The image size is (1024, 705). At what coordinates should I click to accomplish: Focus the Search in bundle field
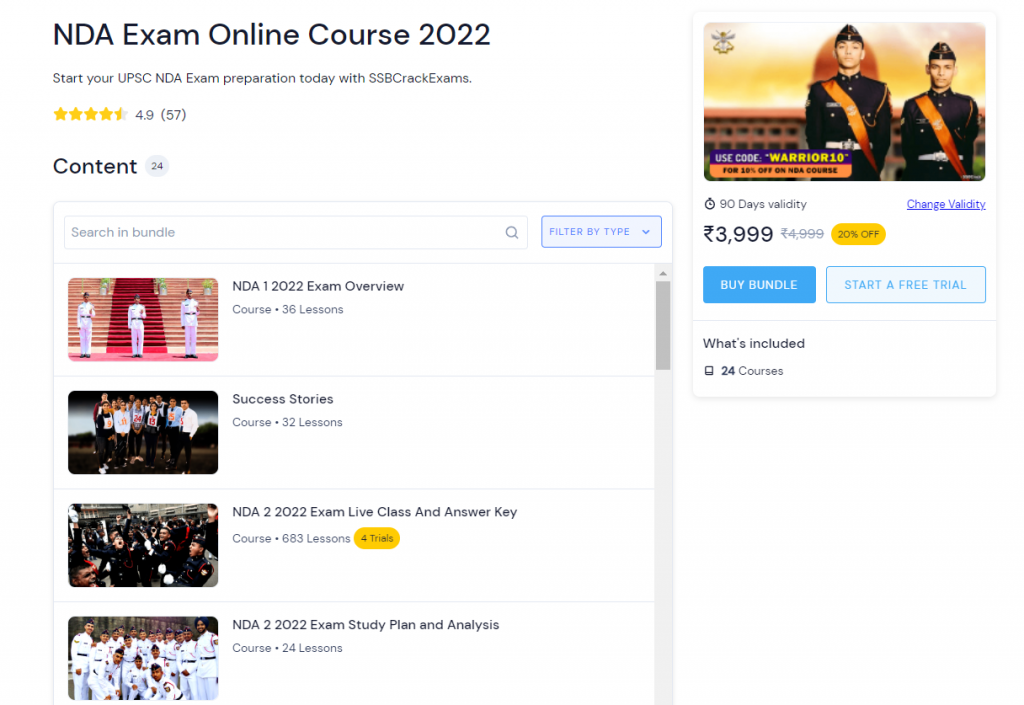[x=295, y=232]
